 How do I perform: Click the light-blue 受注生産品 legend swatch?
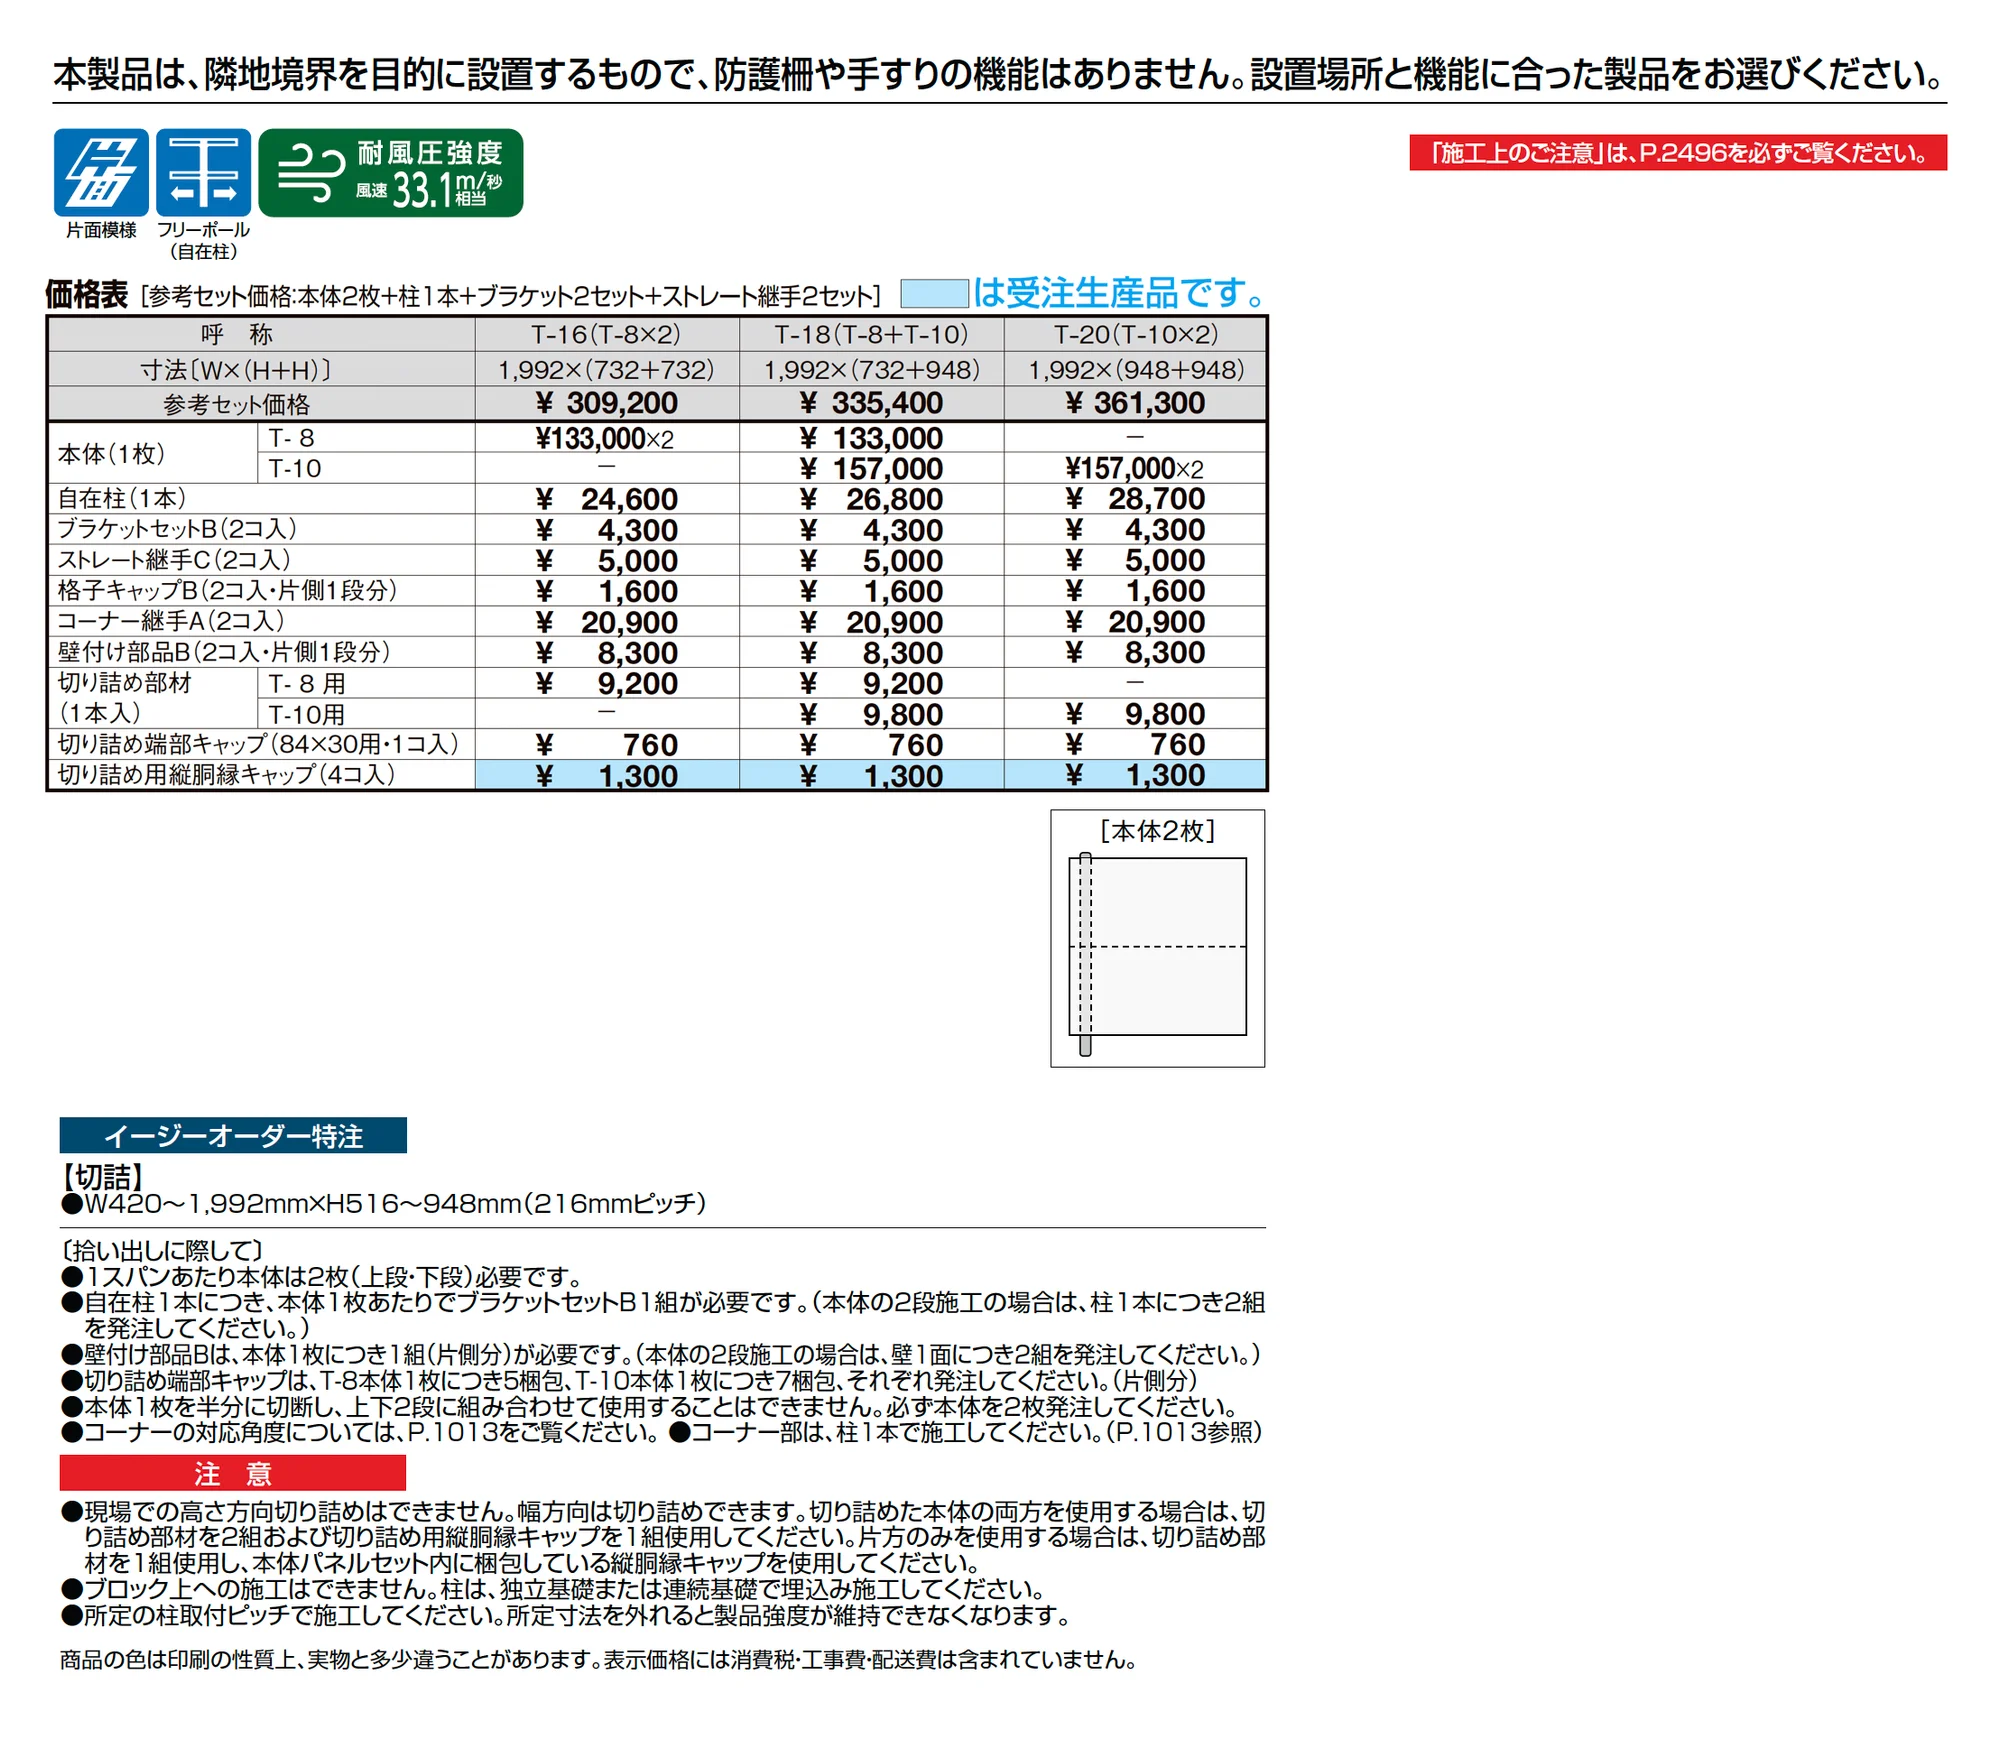pos(934,293)
